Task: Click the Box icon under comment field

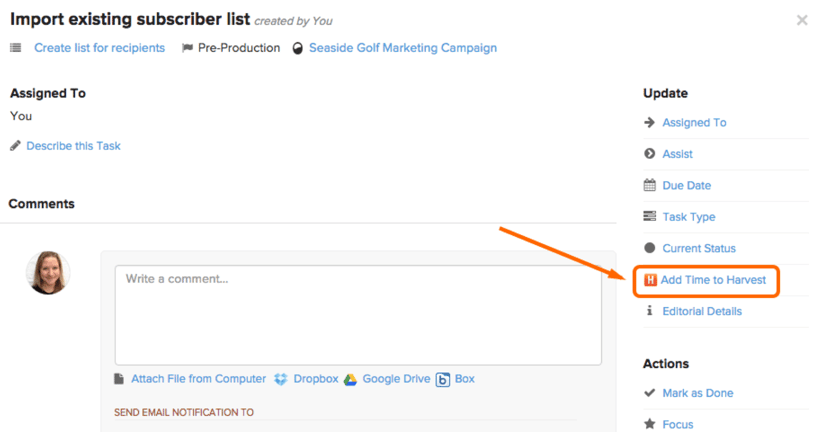Action: [443, 379]
